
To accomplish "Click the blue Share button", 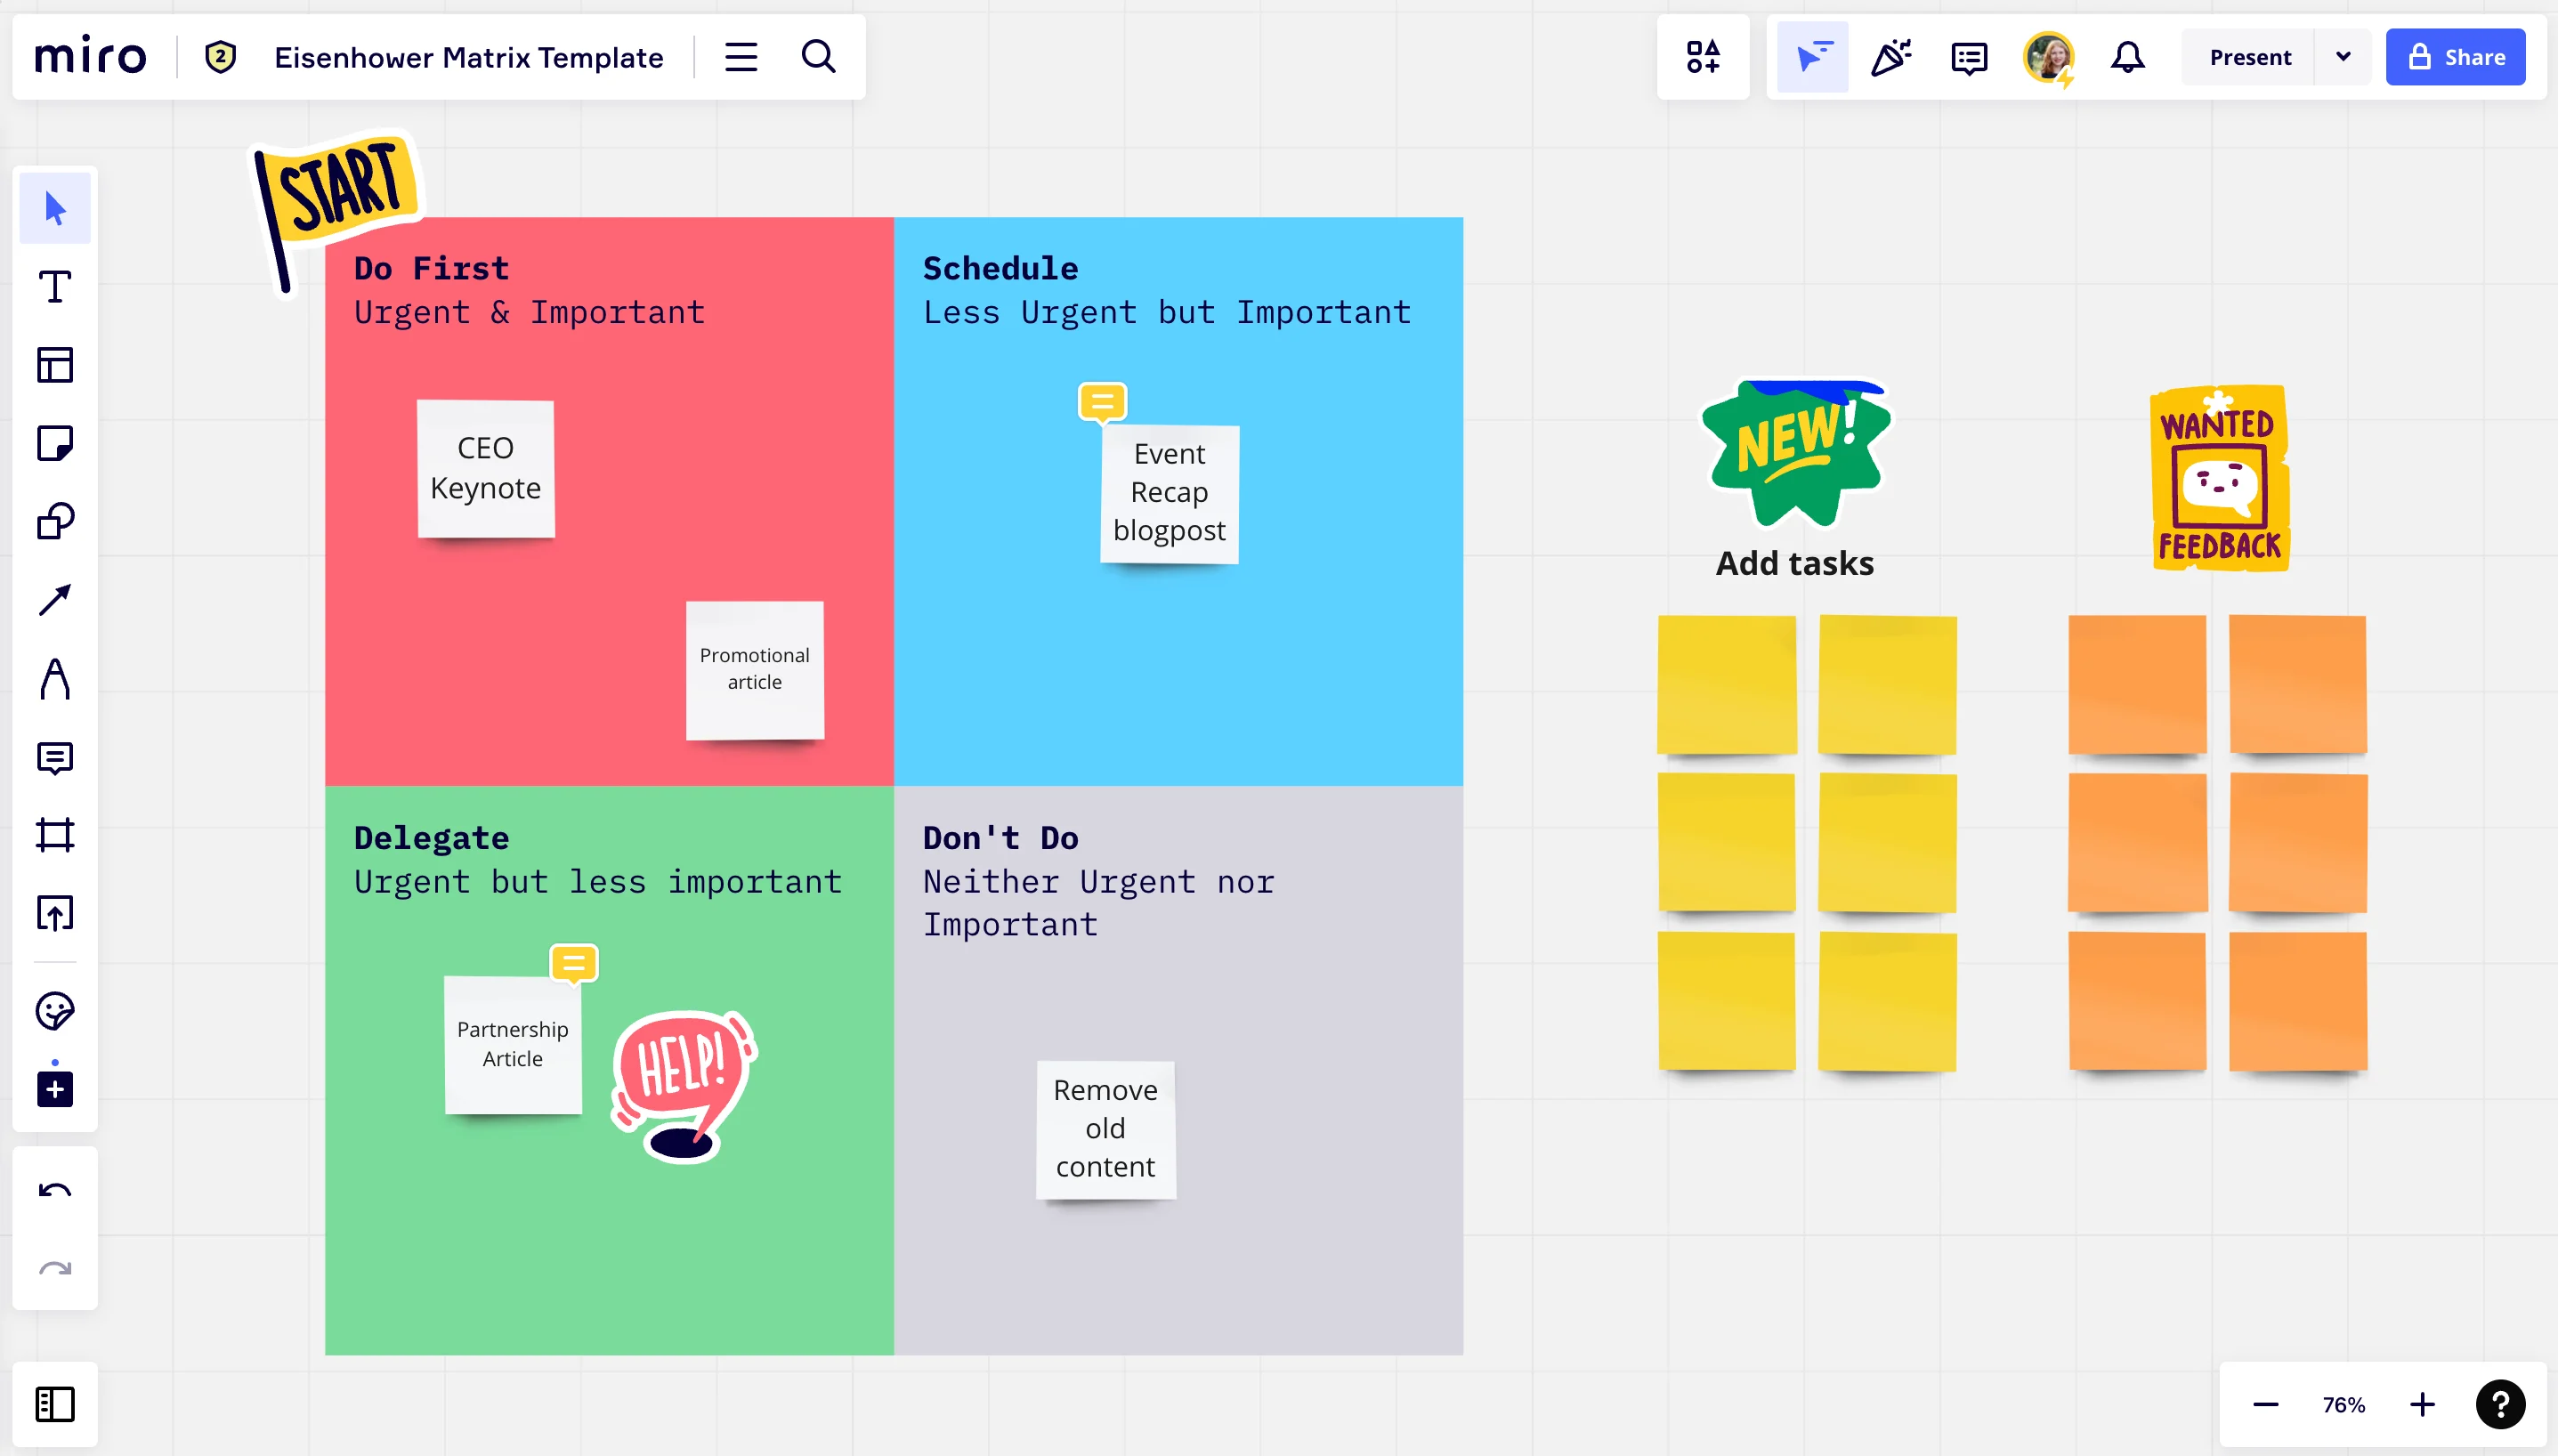I will pos(2455,57).
